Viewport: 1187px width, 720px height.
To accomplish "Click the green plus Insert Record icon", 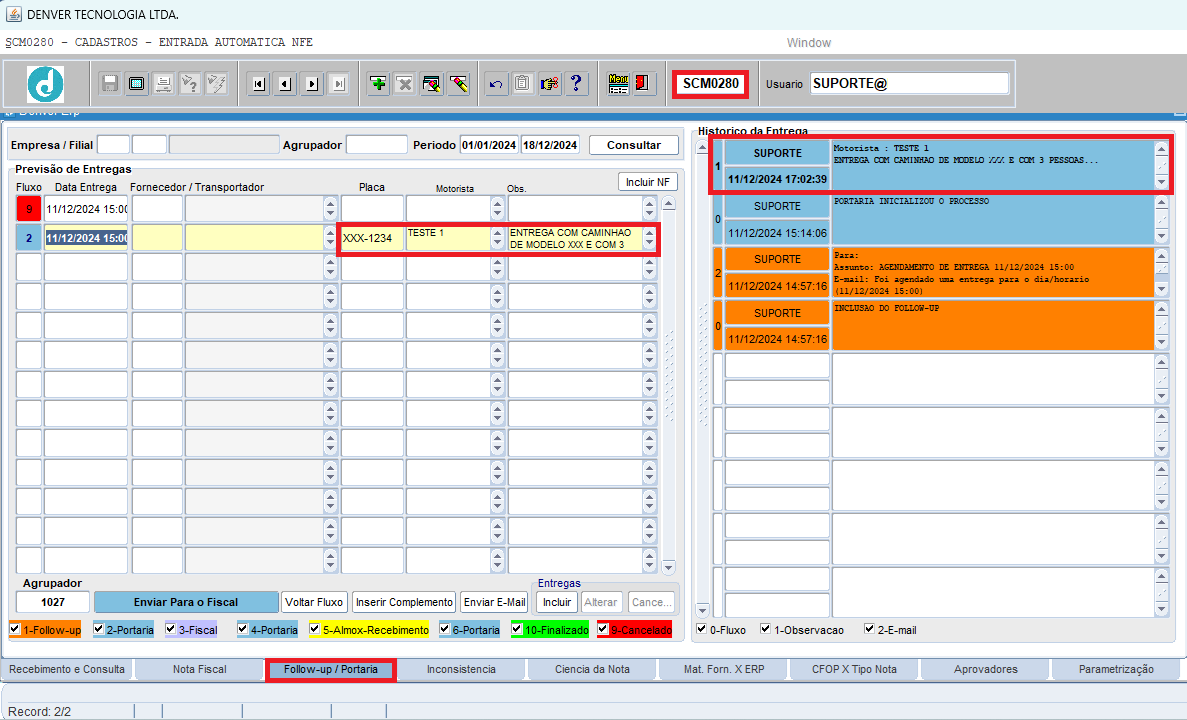I will point(378,83).
